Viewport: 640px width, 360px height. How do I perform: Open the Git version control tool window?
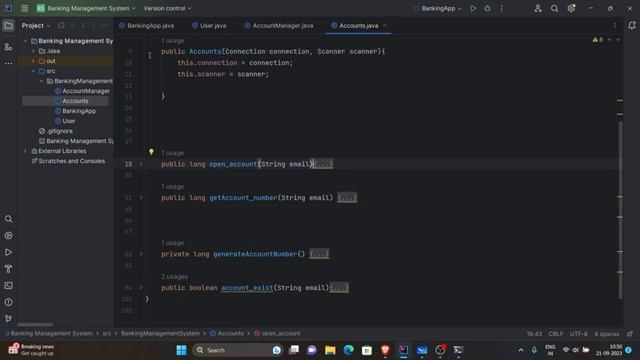coord(8,318)
